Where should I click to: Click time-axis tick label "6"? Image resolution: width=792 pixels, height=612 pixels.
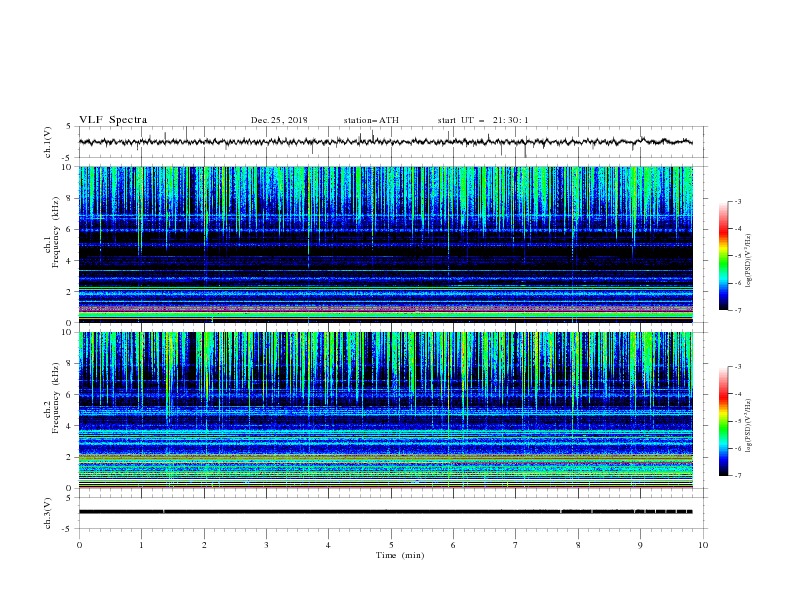(x=453, y=545)
